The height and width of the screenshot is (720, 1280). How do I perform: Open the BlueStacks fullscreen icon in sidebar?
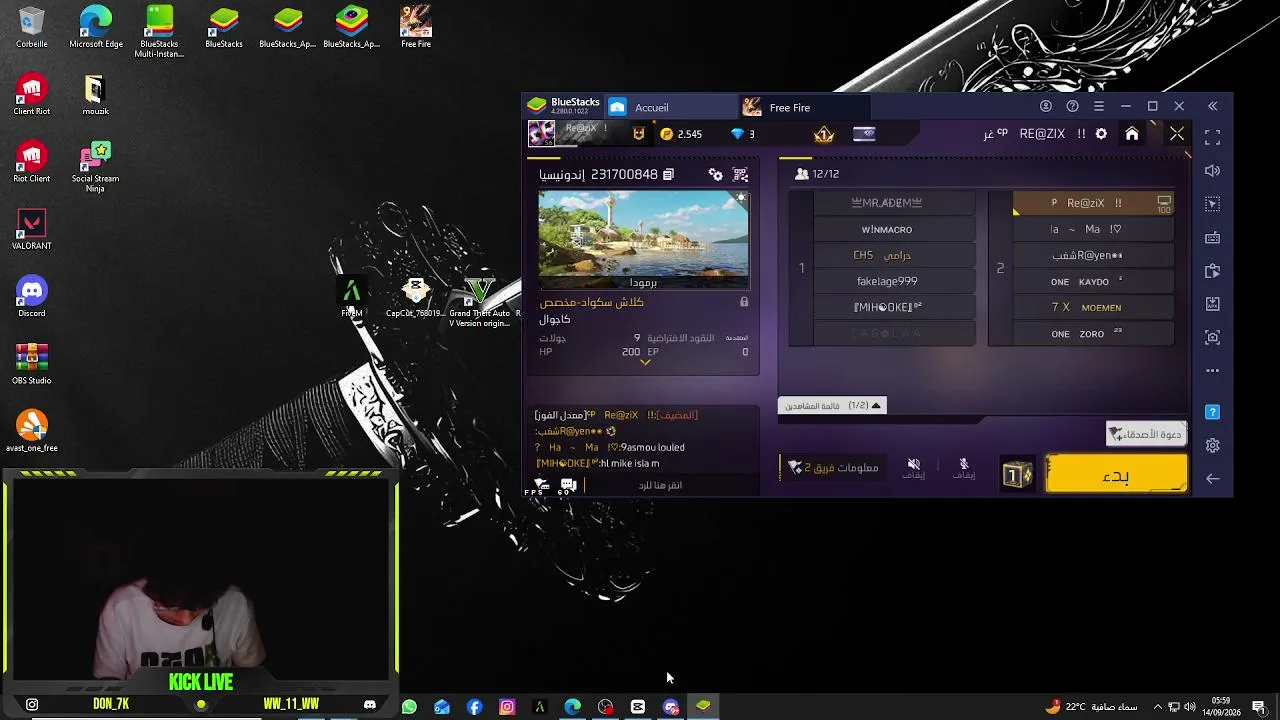1212,137
